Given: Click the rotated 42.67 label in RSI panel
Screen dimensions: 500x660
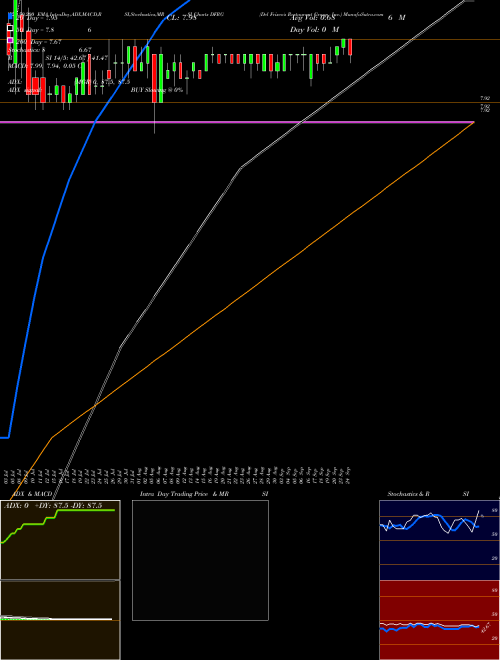Looking at the screenshot, I should 485,627.
